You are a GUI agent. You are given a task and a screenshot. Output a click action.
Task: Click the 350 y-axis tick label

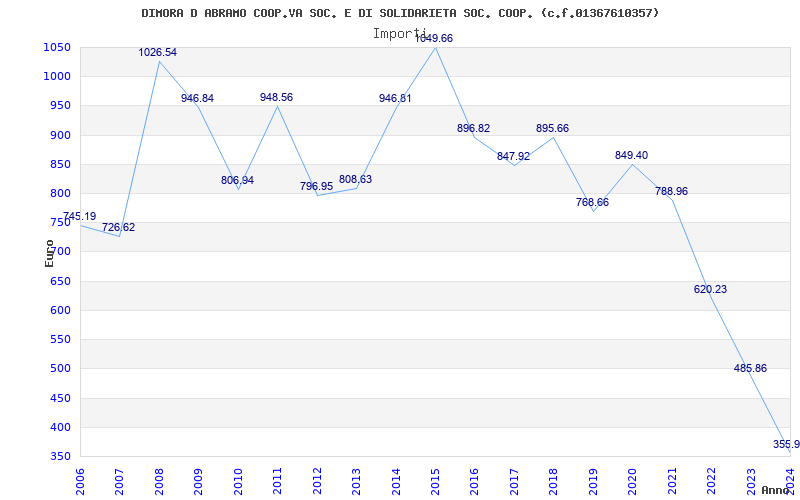point(61,457)
